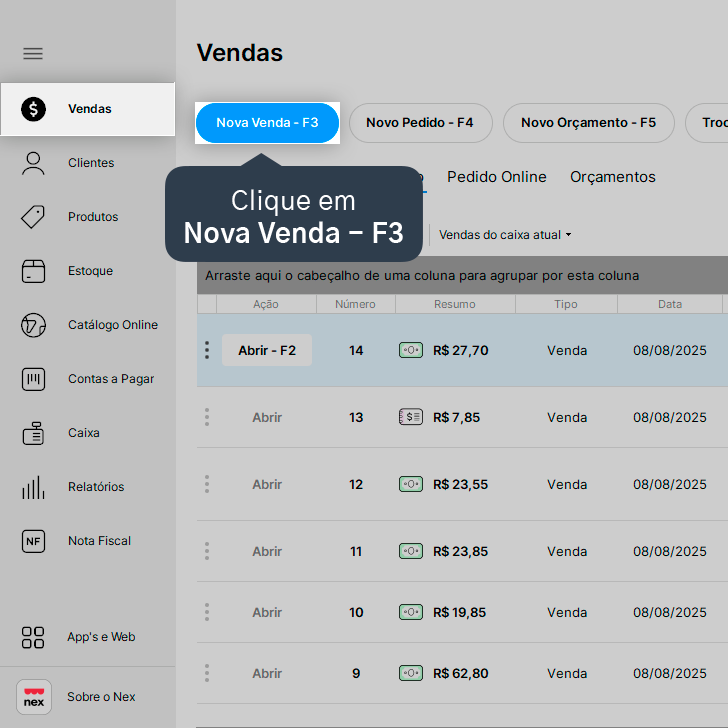Click the App's e Web grid icon
The height and width of the screenshot is (728, 728).
point(33,637)
